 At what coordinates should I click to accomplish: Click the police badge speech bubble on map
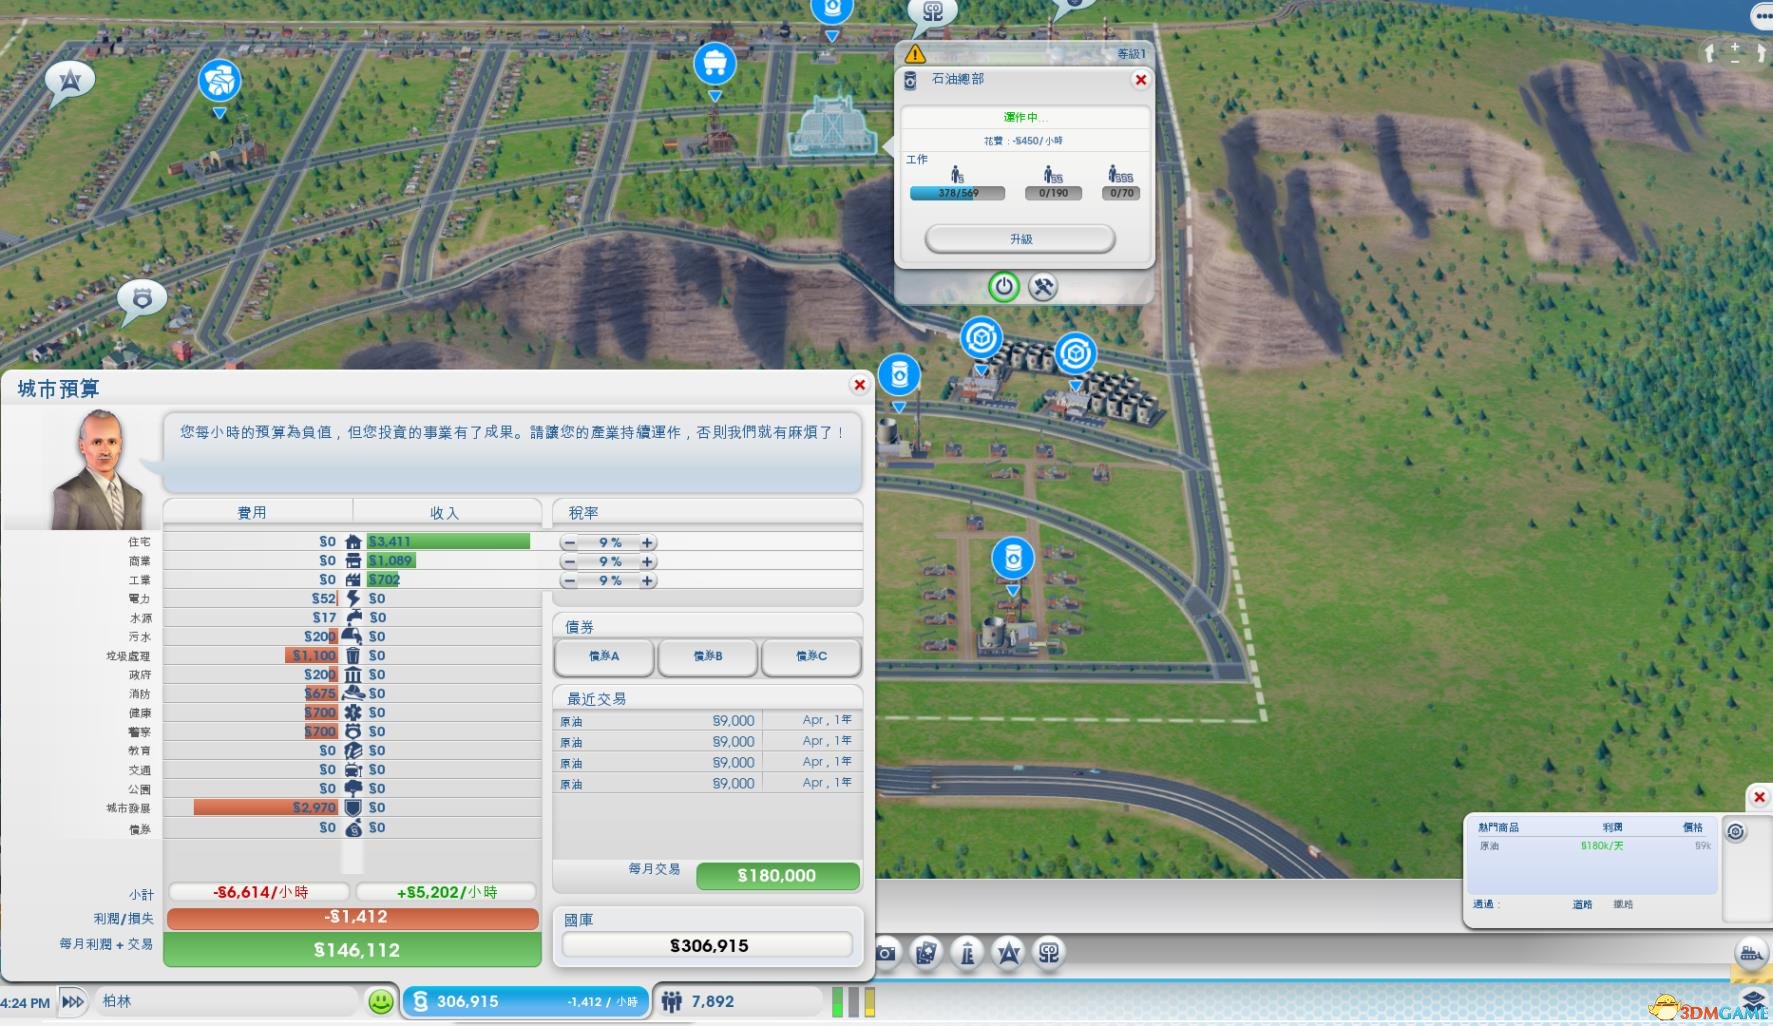click(142, 299)
